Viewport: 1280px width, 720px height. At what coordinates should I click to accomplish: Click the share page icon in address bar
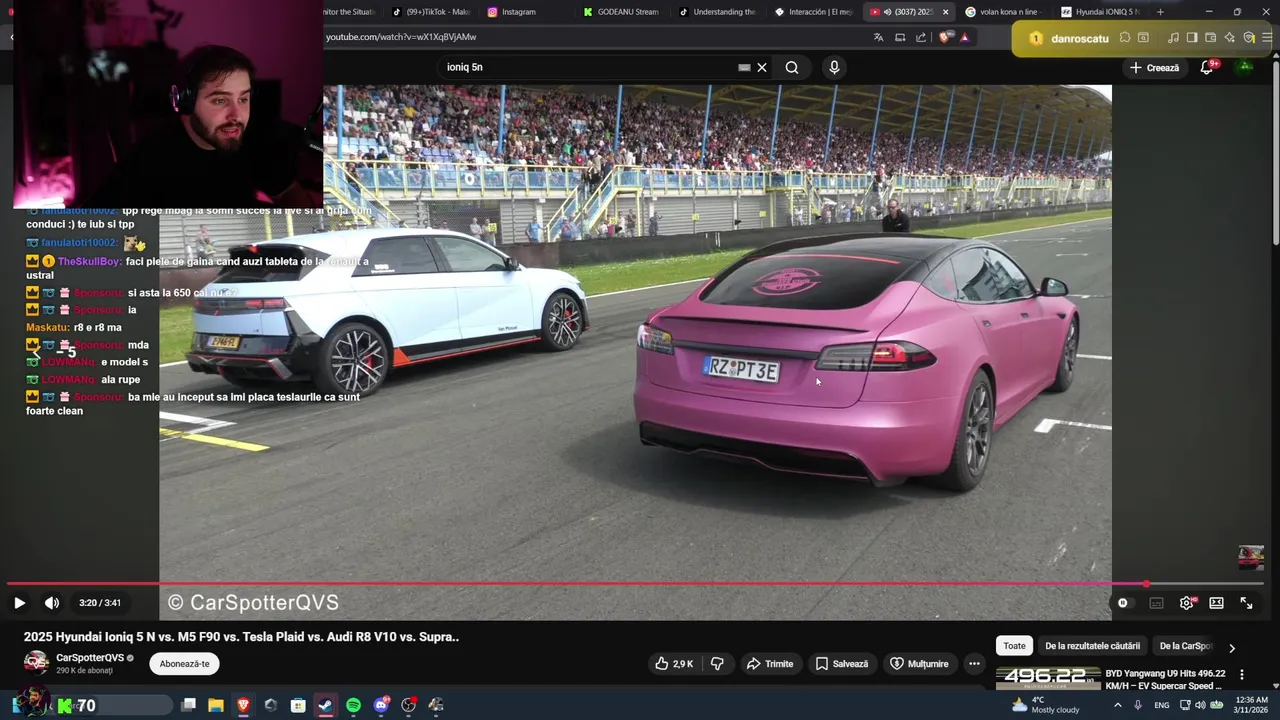pos(921,38)
